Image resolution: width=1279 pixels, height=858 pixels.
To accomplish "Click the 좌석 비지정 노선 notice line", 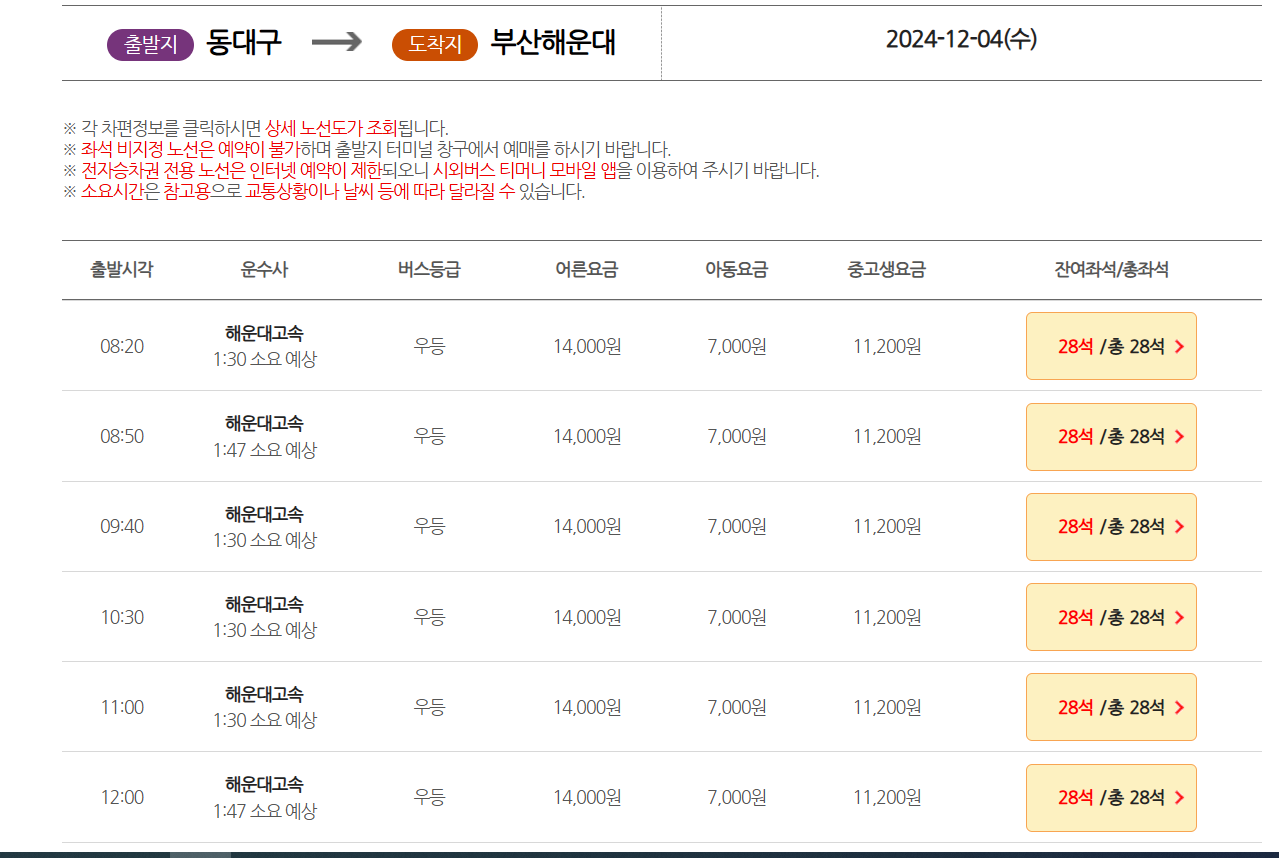I will coord(366,149).
